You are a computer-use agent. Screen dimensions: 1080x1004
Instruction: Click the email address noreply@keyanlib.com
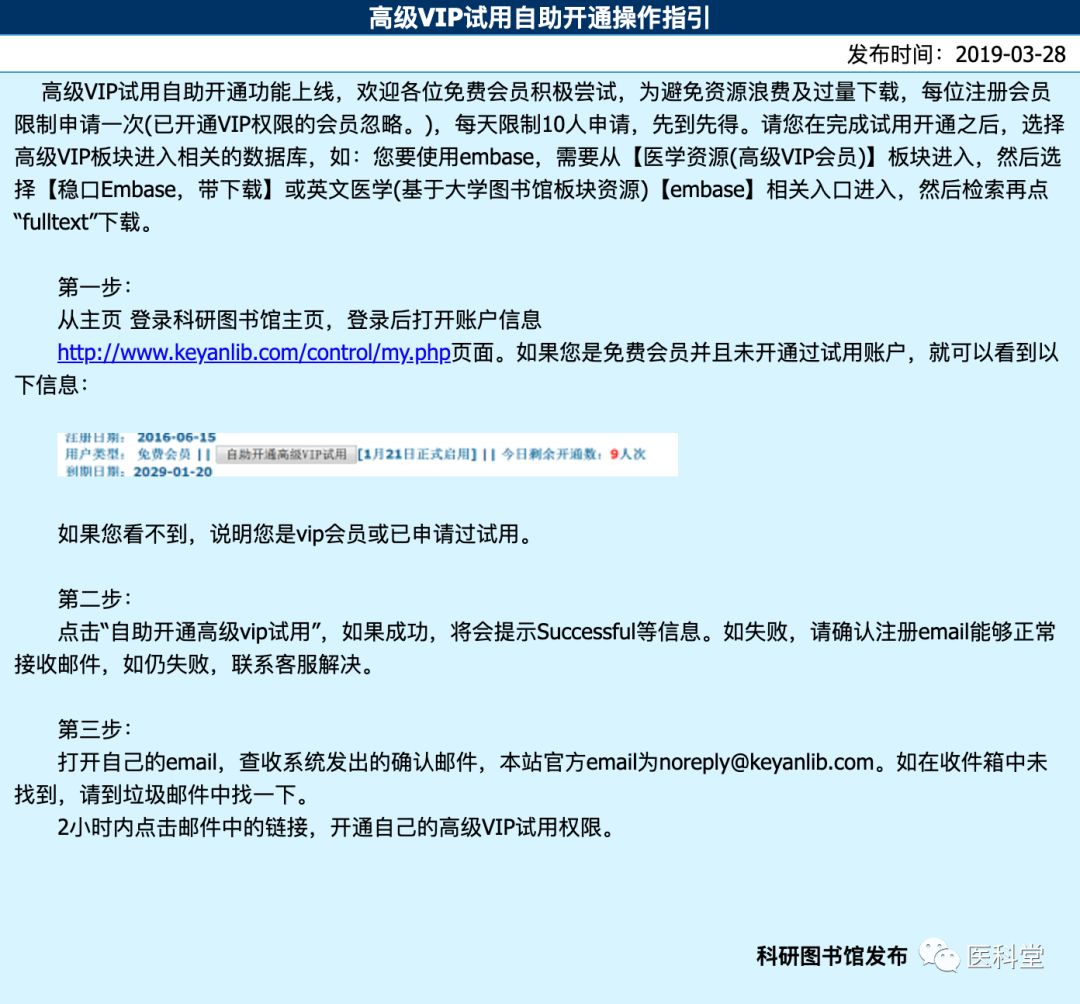(765, 762)
